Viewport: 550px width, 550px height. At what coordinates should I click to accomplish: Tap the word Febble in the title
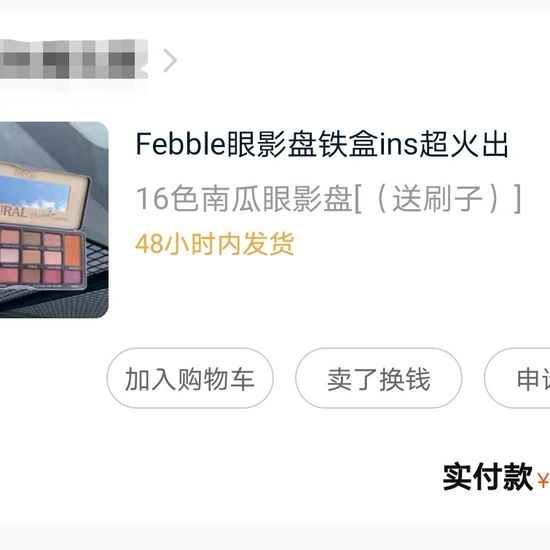(x=180, y=144)
